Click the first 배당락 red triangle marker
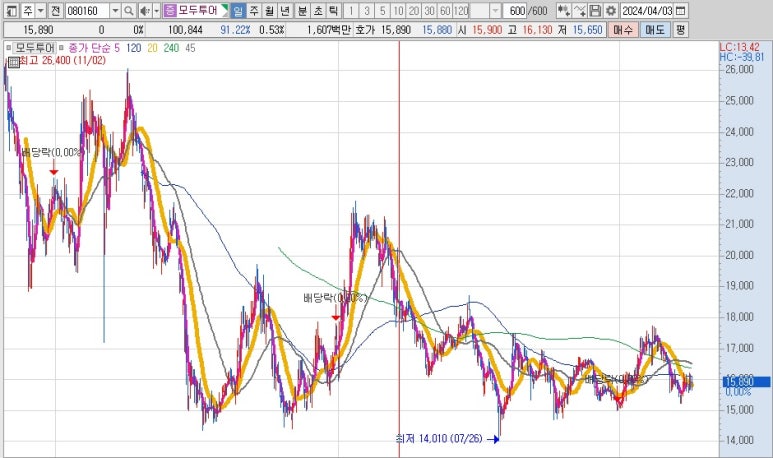The height and width of the screenshot is (458, 773). click(54, 172)
